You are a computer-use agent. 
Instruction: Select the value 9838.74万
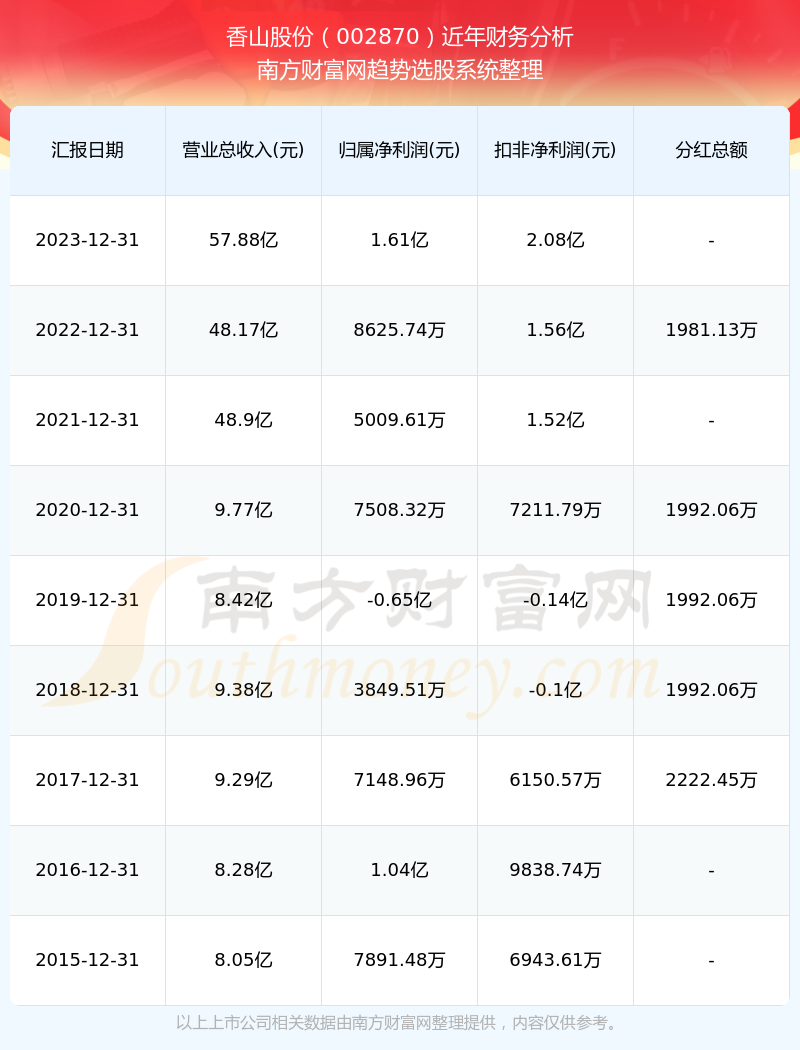click(x=556, y=870)
